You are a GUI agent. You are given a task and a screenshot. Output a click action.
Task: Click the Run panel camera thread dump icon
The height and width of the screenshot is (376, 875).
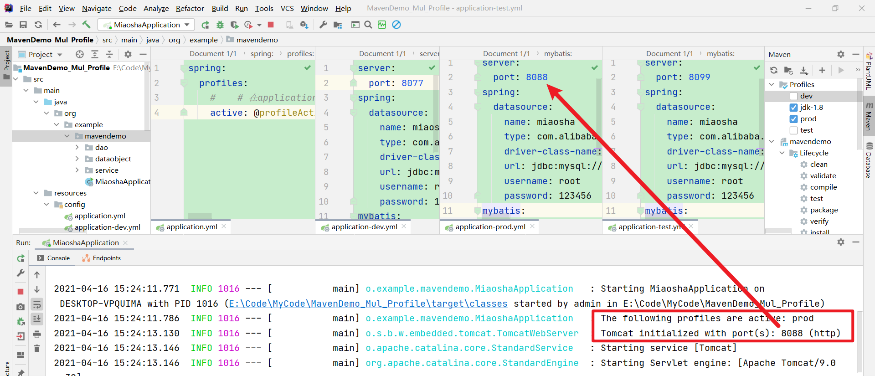21,307
